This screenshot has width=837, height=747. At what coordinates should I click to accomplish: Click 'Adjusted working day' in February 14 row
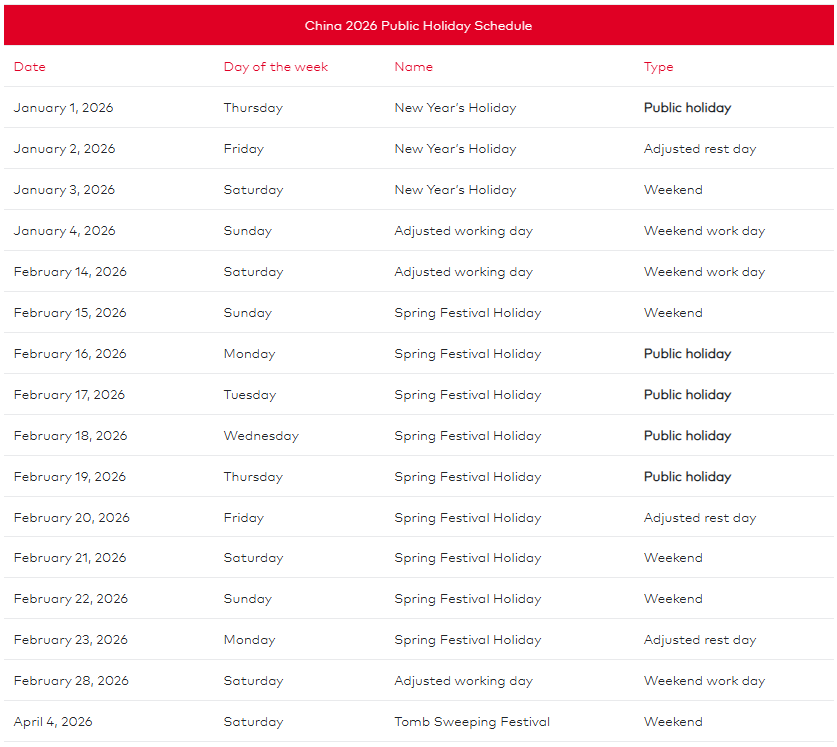[463, 272]
